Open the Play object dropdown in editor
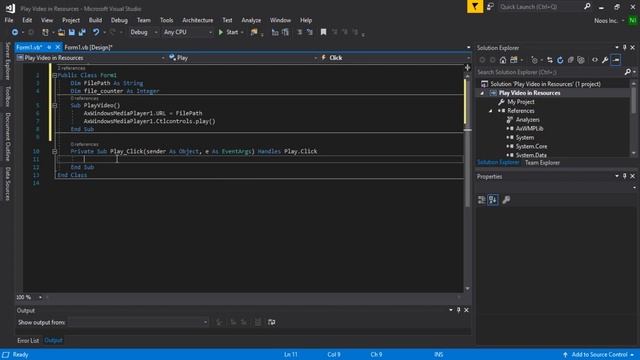Viewport: 640px width, 360px height. (243, 58)
